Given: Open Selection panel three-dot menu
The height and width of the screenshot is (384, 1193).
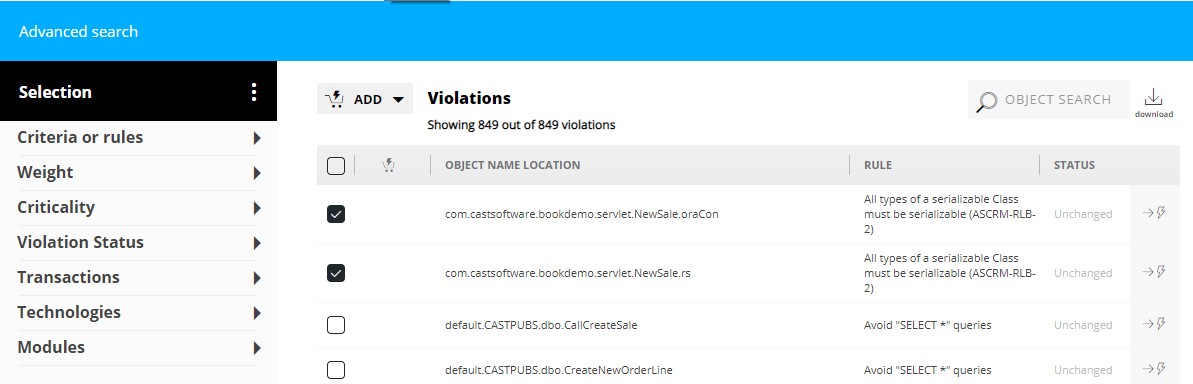Looking at the screenshot, I should 253,92.
